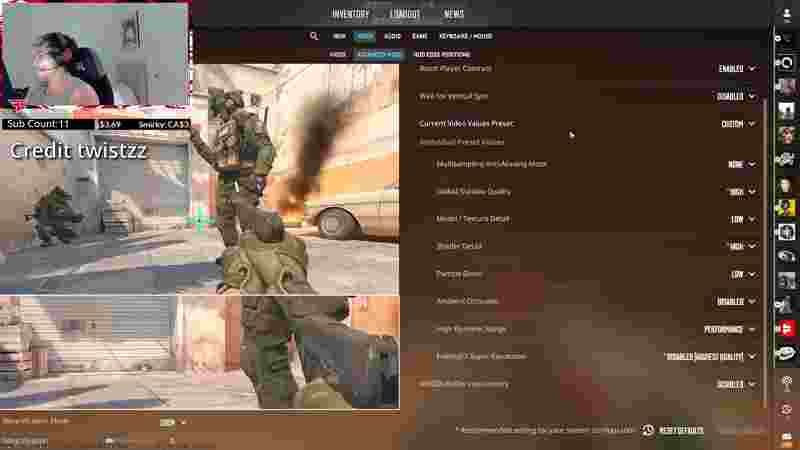Open the High Dynamic Range dropdown
Viewport: 800px width, 450px height.
[730, 330]
